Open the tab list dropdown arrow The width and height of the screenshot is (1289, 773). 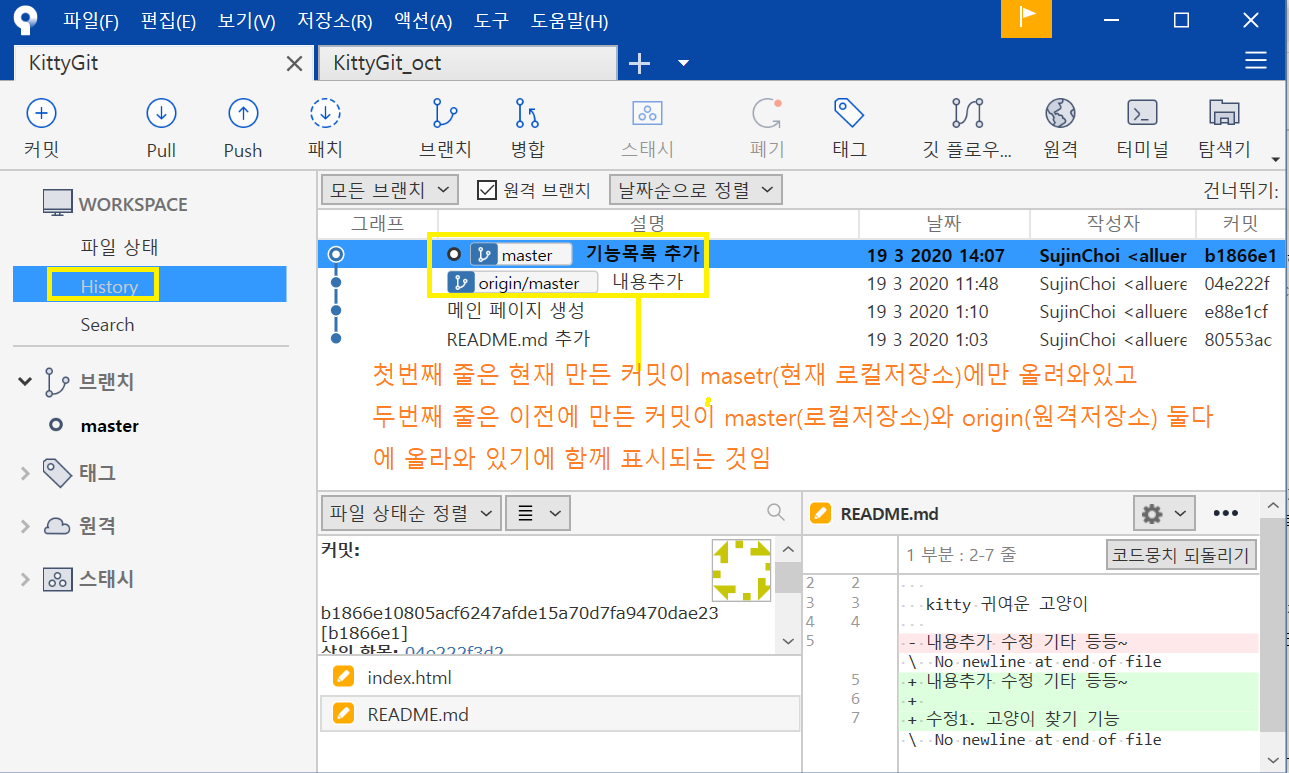click(684, 63)
